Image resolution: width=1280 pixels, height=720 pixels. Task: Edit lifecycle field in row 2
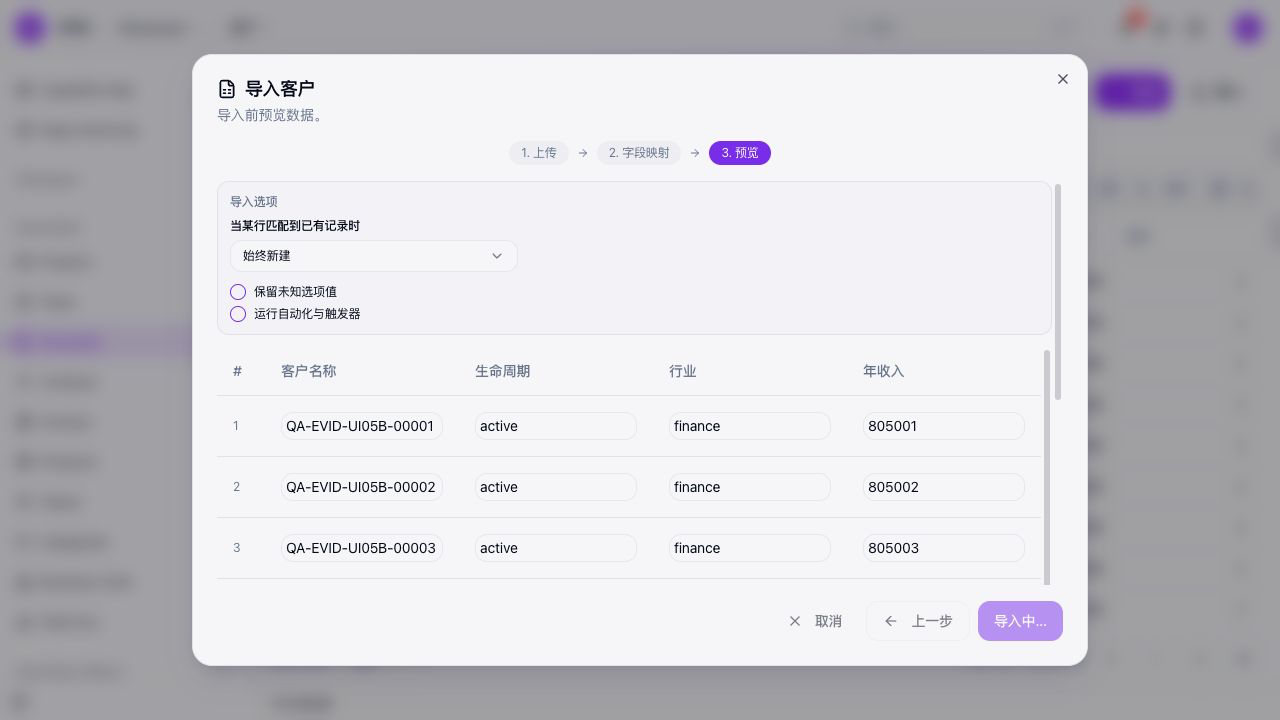[x=556, y=487]
